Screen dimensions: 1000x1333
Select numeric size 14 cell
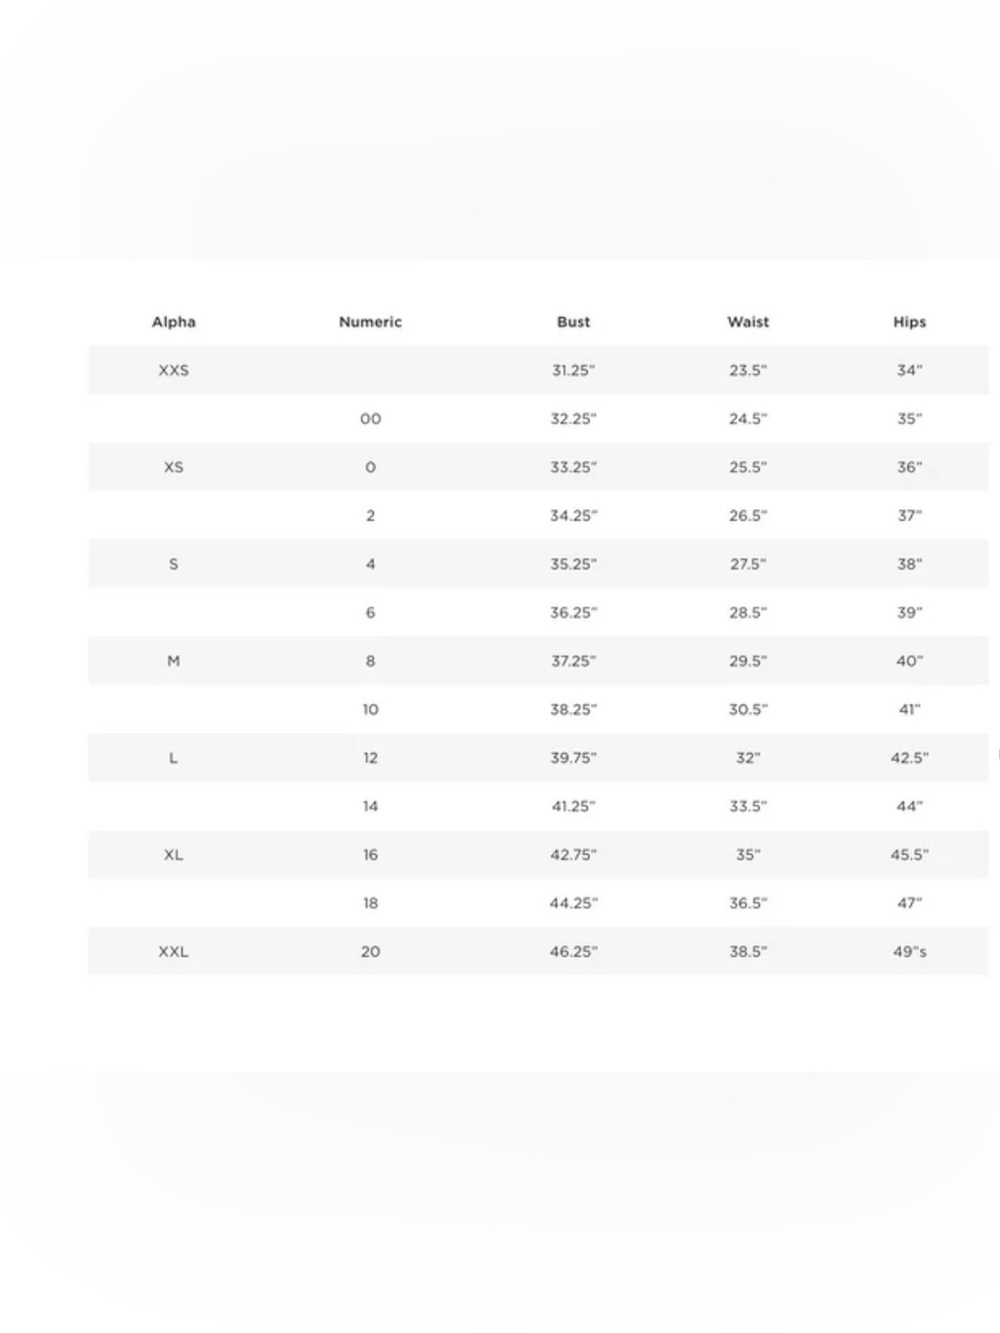[x=370, y=806]
